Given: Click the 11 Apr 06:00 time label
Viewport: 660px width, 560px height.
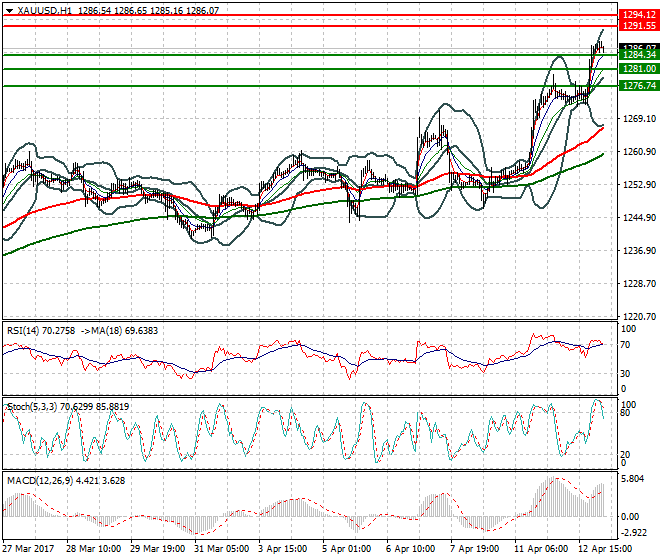Looking at the screenshot, I should click(541, 549).
